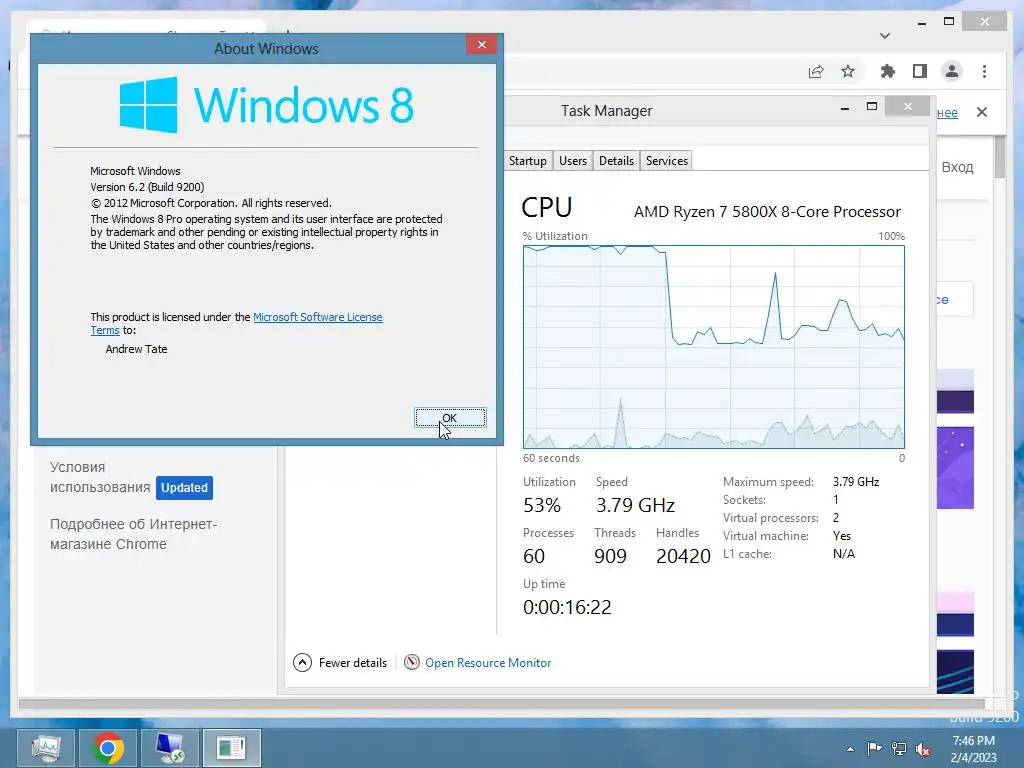
Task: Open Microsoft Software License Terms link
Action: (x=317, y=317)
